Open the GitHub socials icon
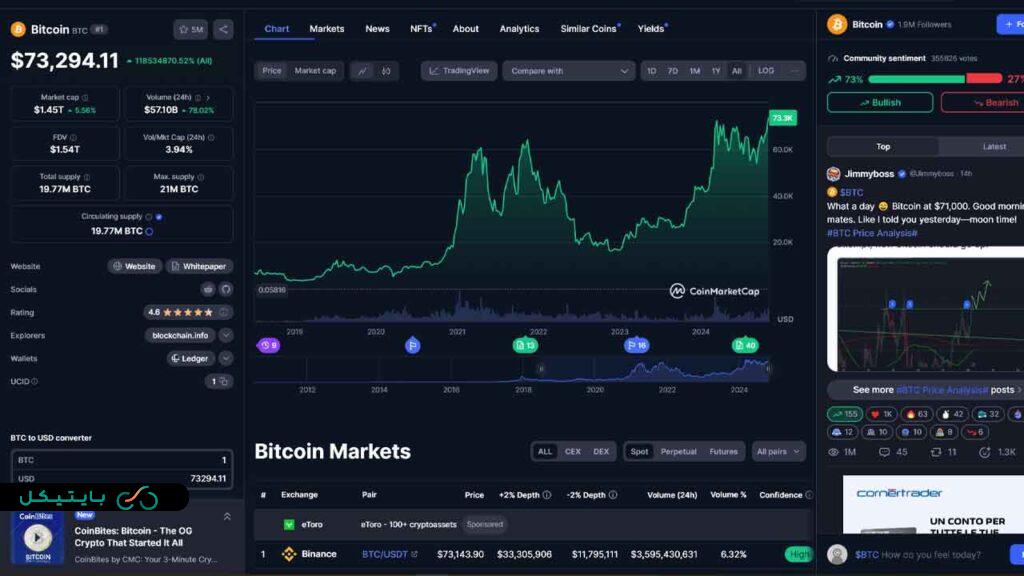1024x576 pixels. [226, 289]
